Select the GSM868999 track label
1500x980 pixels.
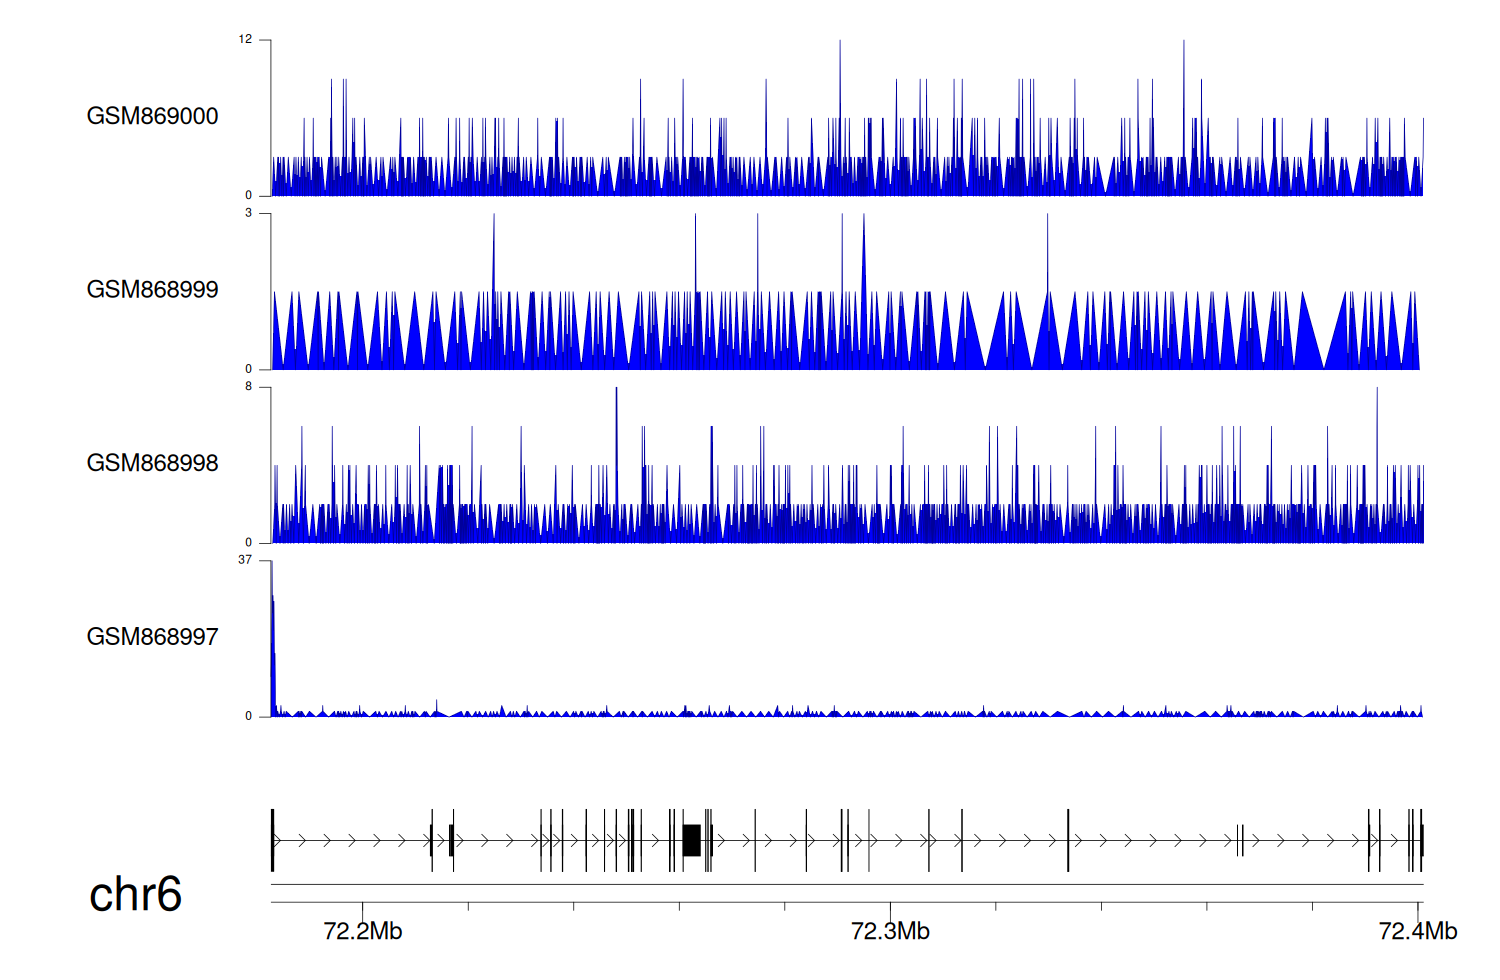click(x=152, y=290)
